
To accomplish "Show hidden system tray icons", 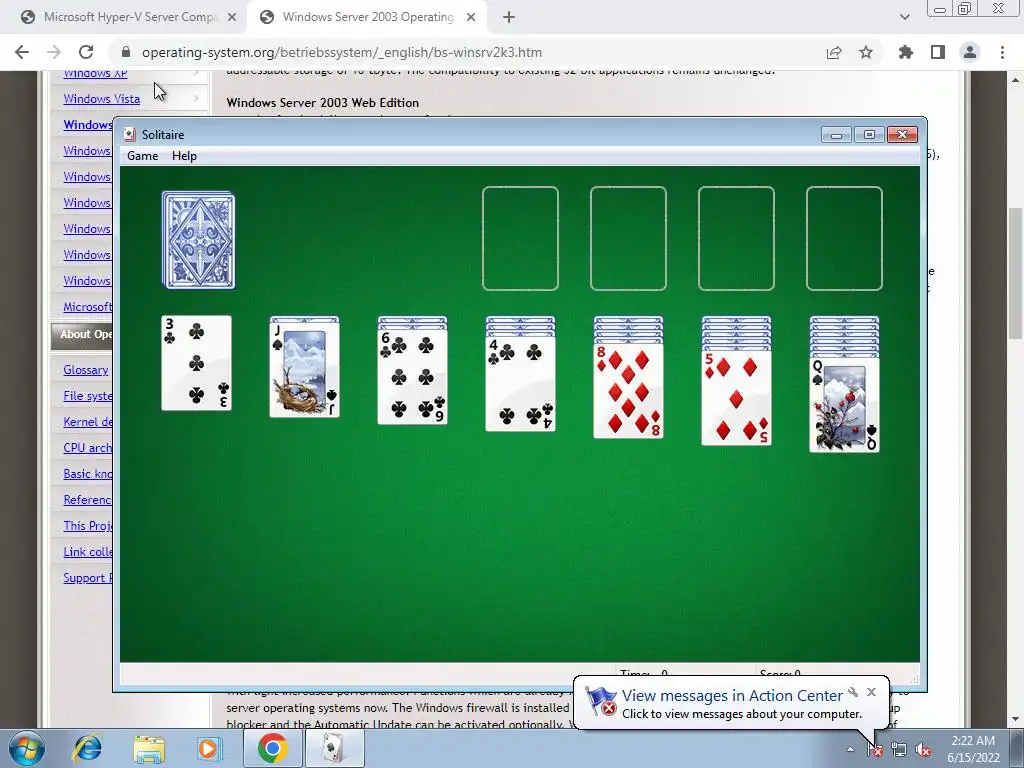I will click(850, 750).
